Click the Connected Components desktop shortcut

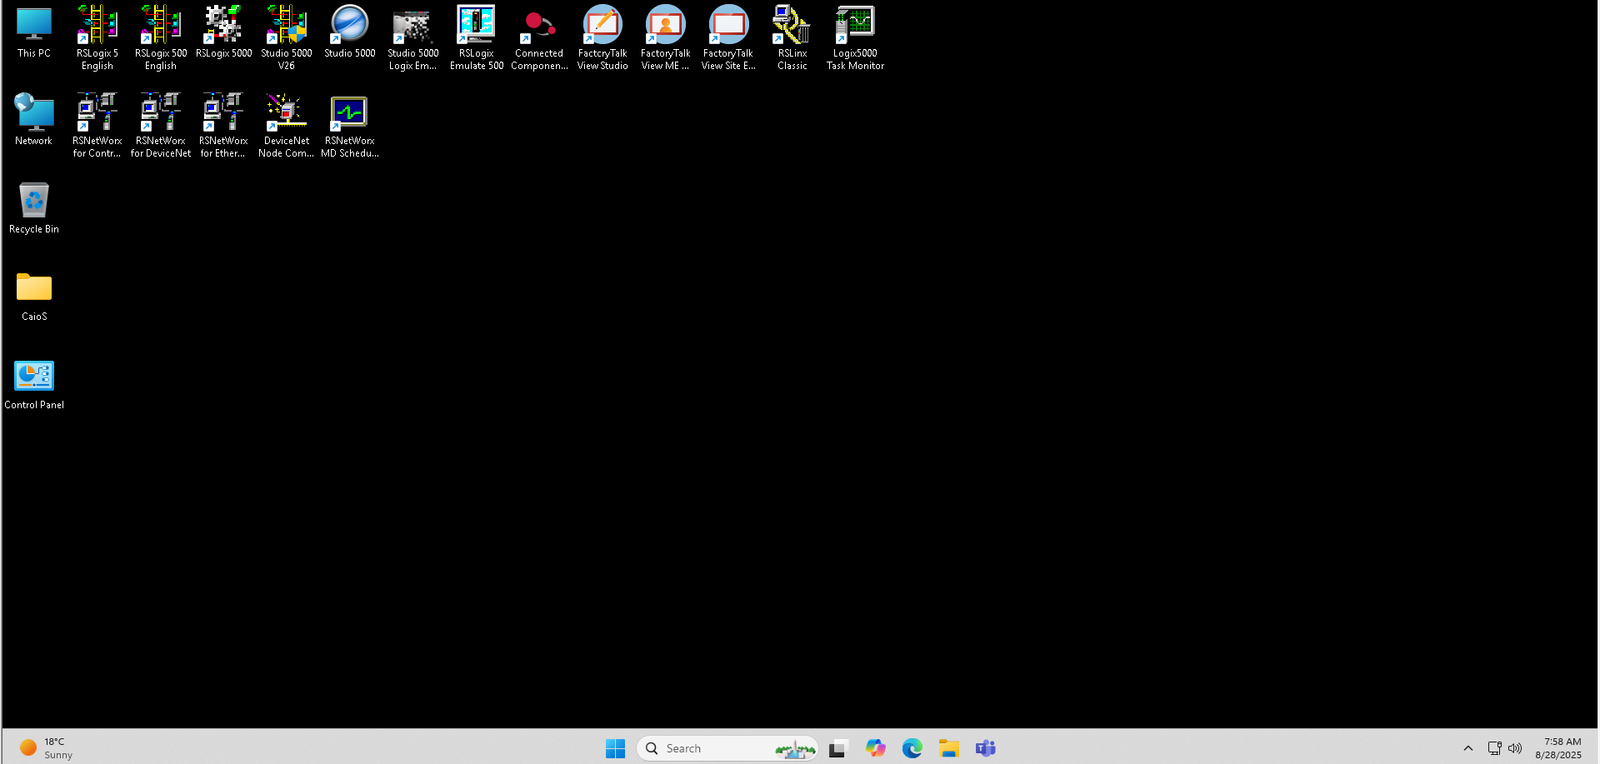[539, 38]
